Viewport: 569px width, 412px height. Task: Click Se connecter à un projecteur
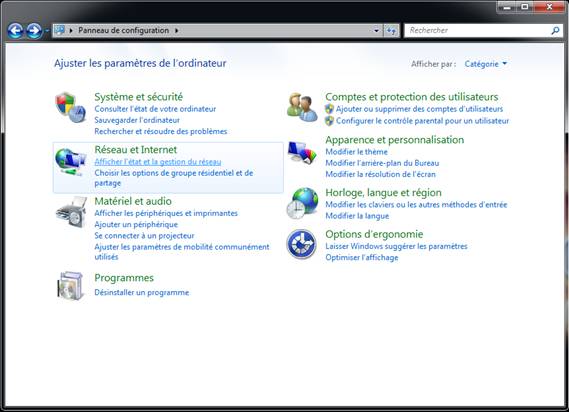coord(144,236)
